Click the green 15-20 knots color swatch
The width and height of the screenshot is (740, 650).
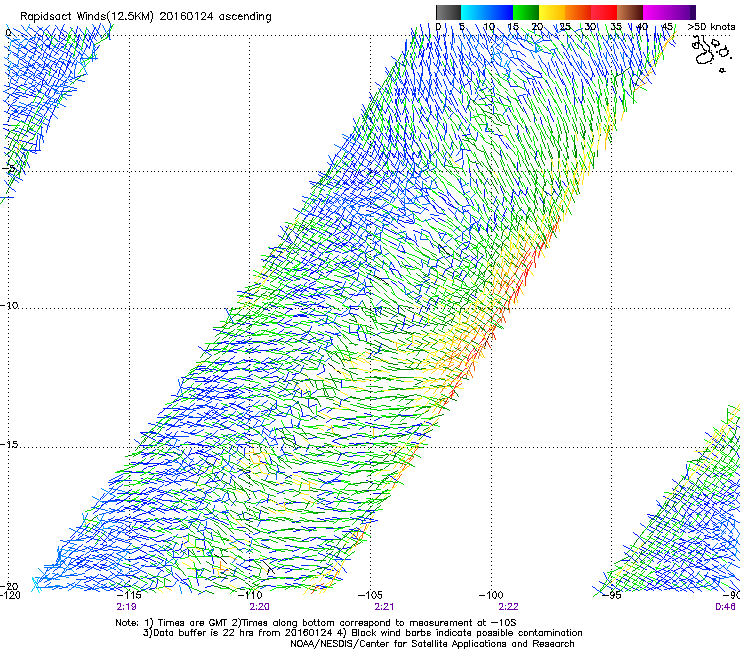click(526, 12)
